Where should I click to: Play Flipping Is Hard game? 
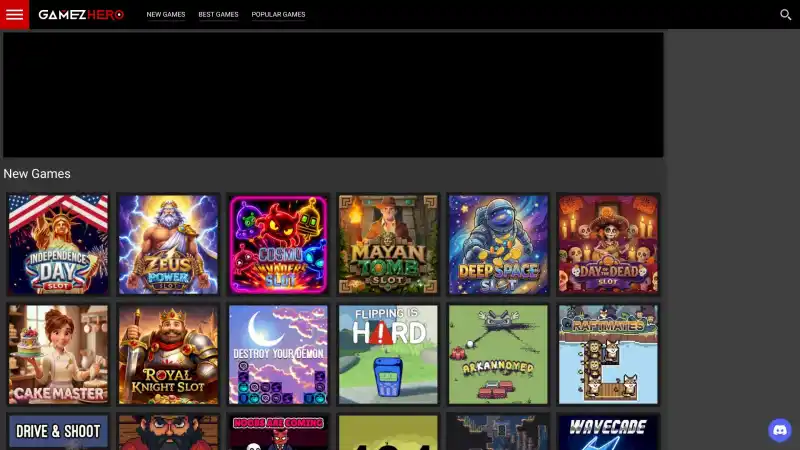pyautogui.click(x=388, y=355)
